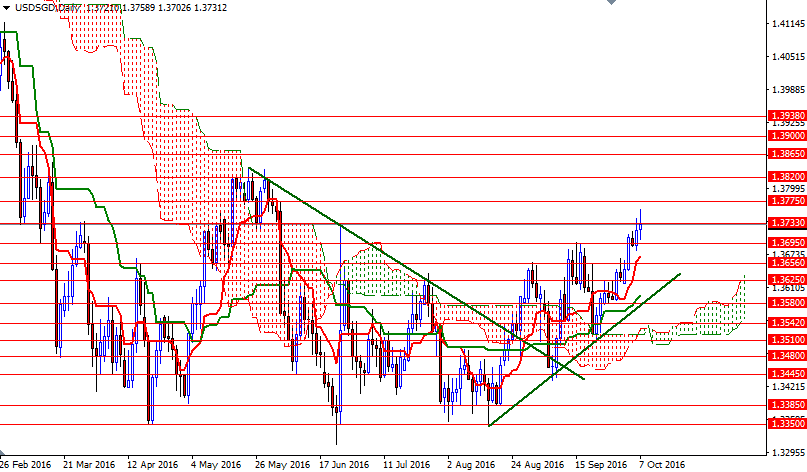Viewport: 807px width, 472px height.
Task: Select the 1.34800 price level label
Action: click(x=786, y=355)
